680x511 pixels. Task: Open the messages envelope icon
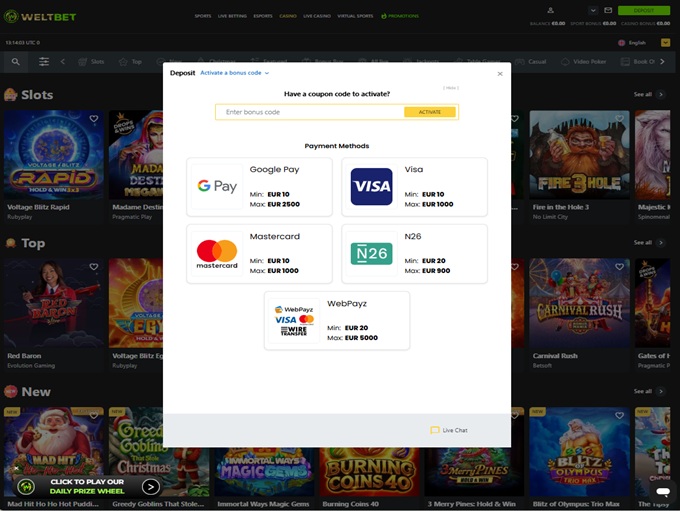pos(608,10)
